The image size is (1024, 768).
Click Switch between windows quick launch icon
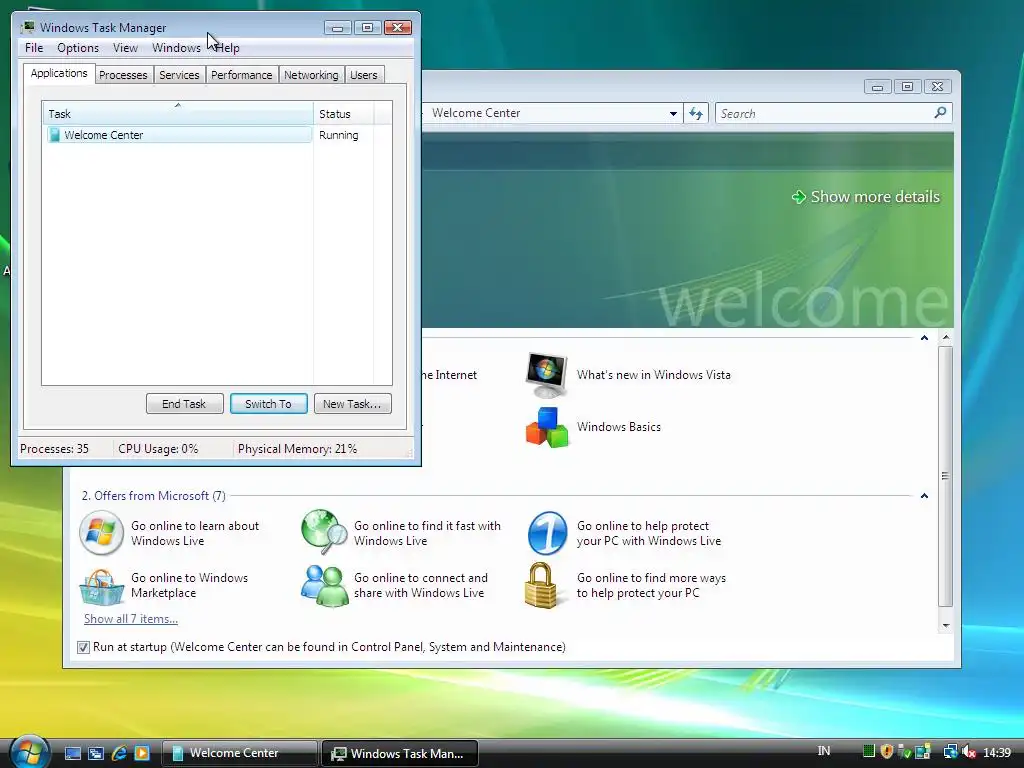[96, 753]
